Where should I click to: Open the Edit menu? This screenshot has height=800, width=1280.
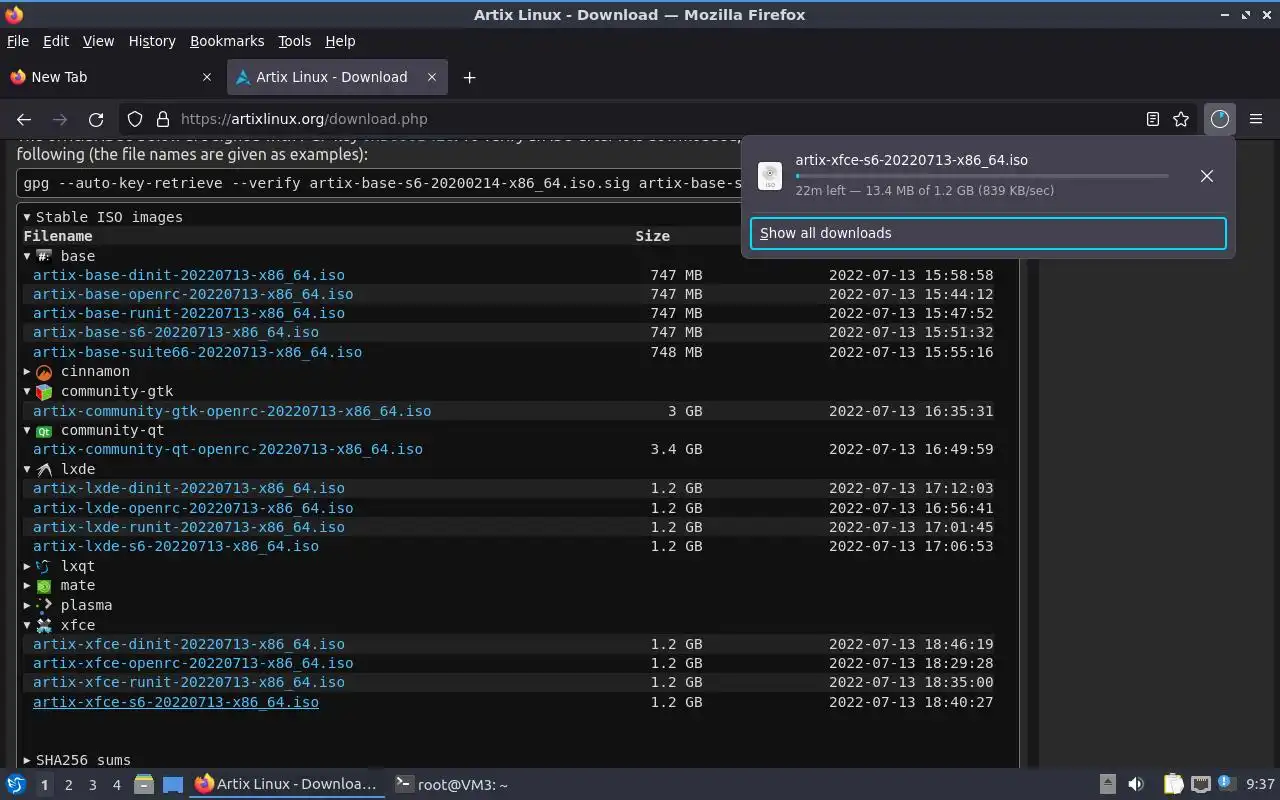click(x=56, y=41)
